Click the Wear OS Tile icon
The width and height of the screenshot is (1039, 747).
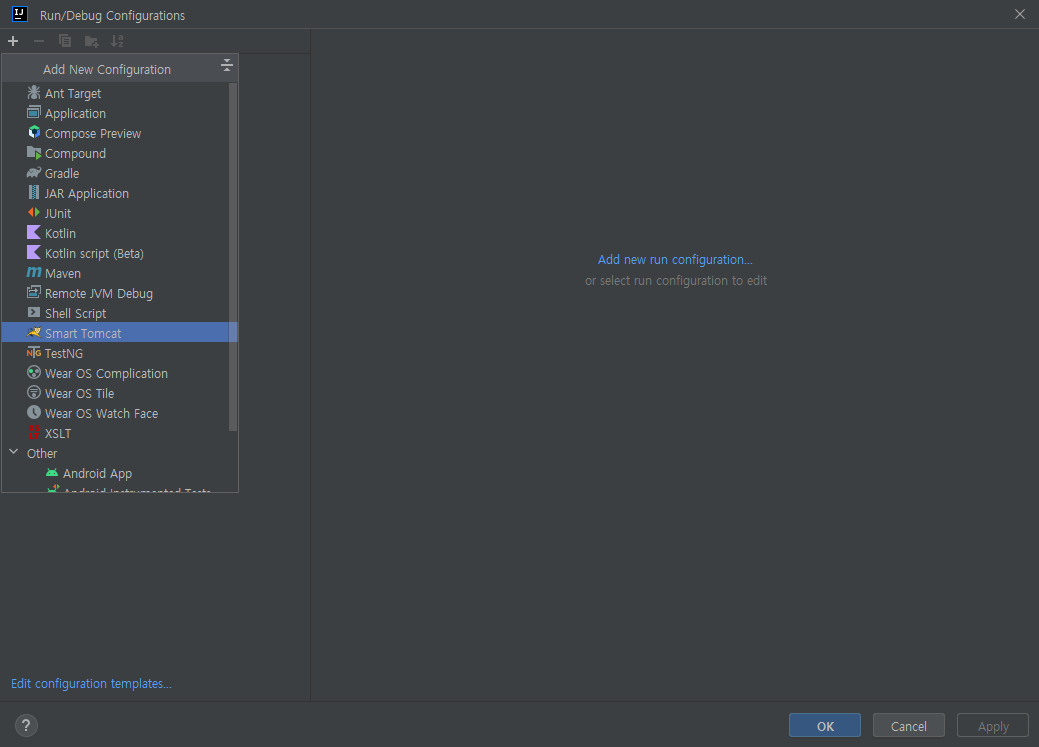(x=34, y=392)
